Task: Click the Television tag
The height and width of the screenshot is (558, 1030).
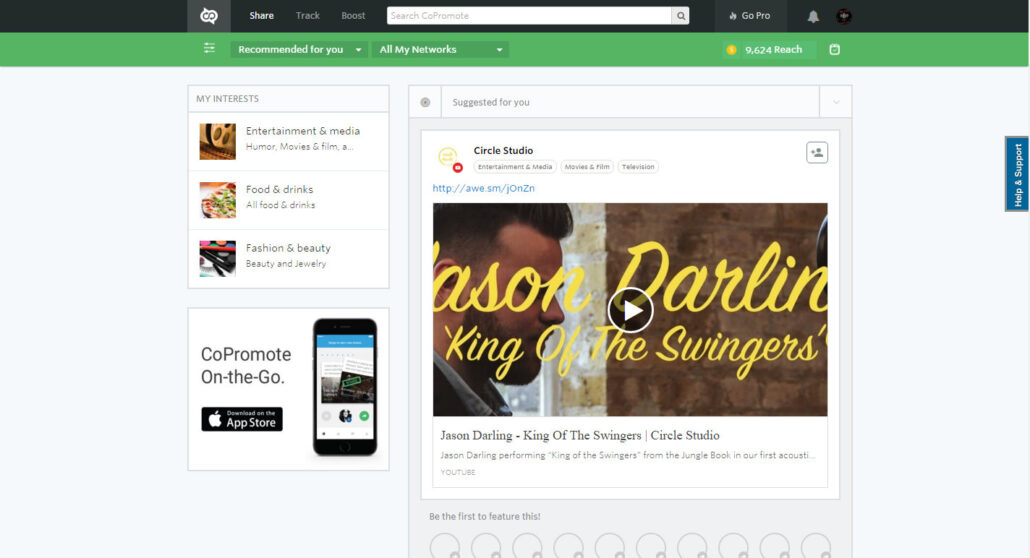Action: (x=638, y=167)
